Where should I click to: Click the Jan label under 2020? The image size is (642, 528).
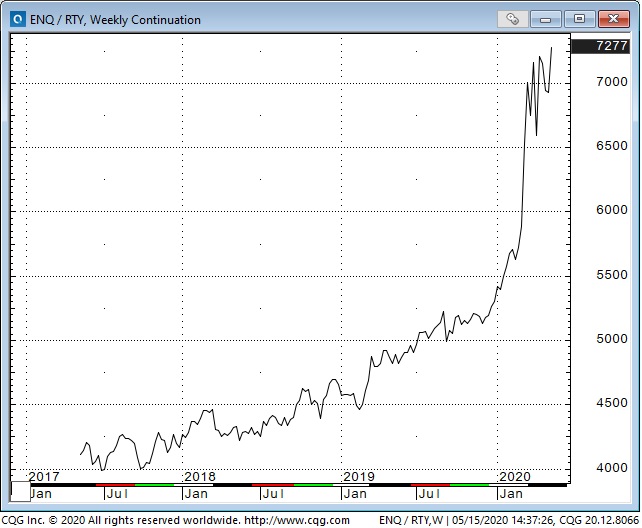point(511,494)
